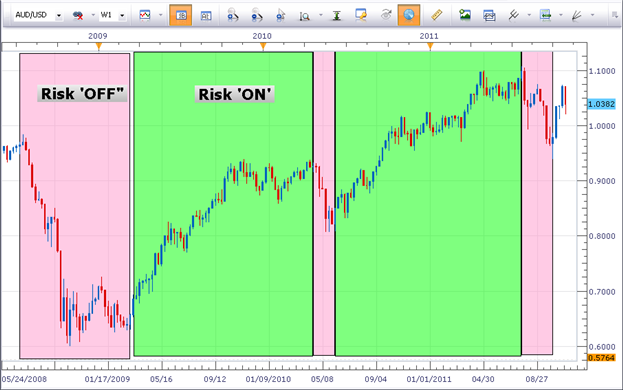The height and width of the screenshot is (390, 623).
Task: Open the pitchfork drawing tools dropdown
Action: coord(529,15)
